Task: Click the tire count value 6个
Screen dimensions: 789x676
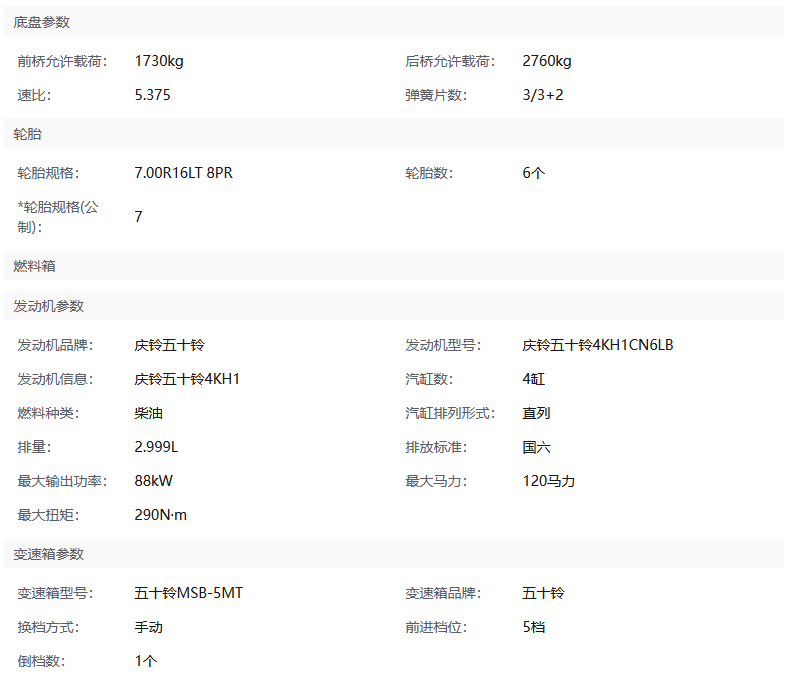Action: [x=534, y=173]
